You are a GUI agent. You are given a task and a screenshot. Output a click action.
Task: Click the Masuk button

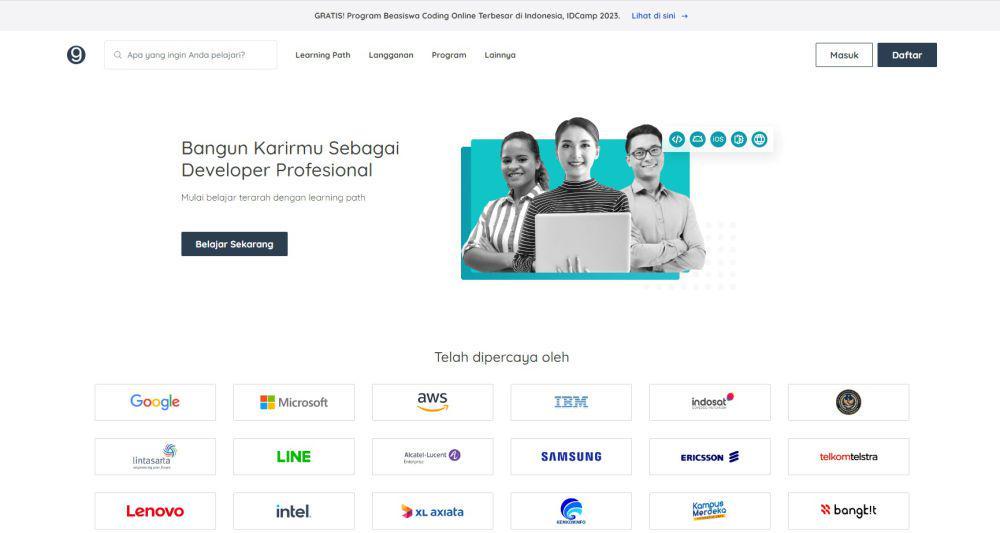[844, 55]
